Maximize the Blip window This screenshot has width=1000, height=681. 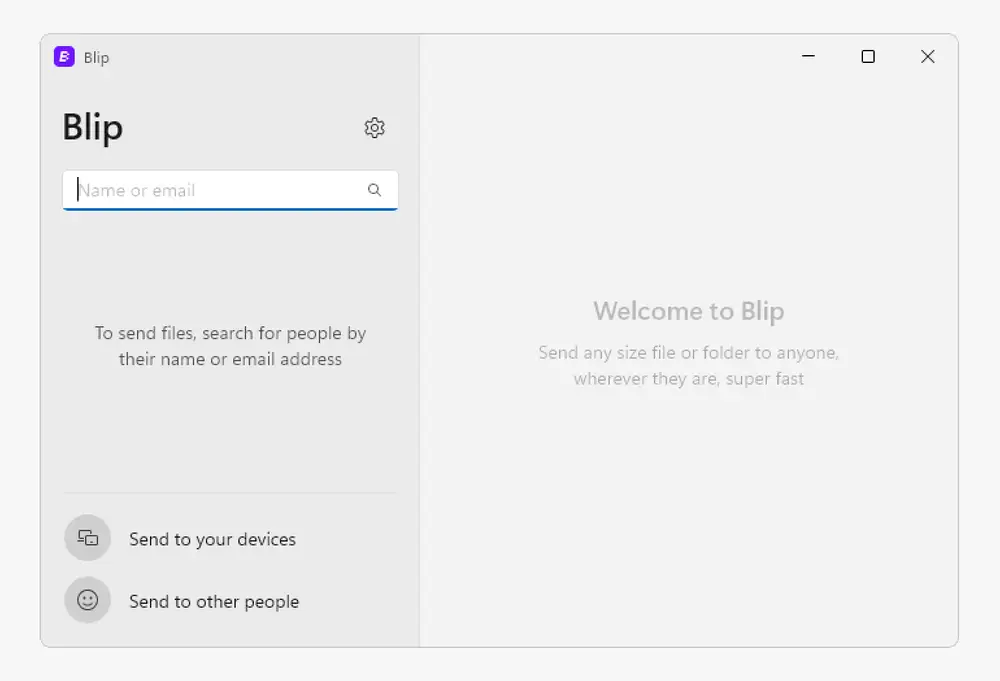[x=868, y=57]
